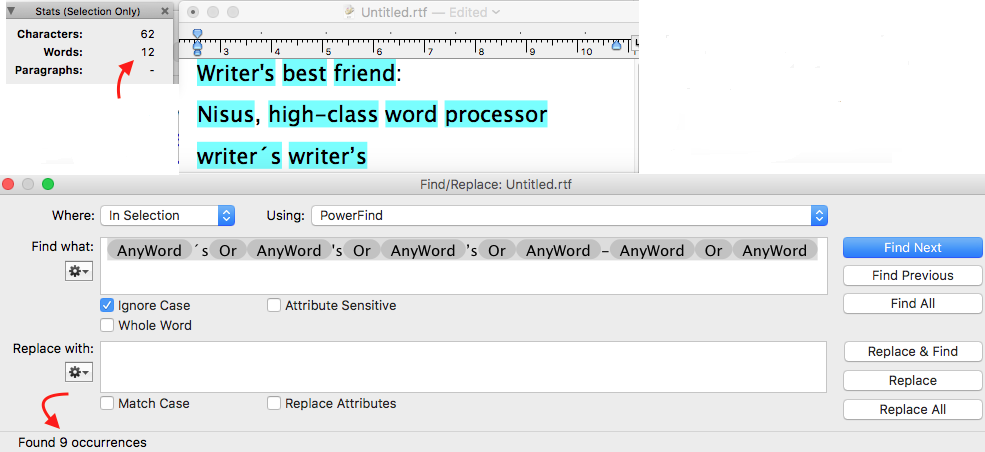Viewport: 985px width, 452px height.
Task: Open the Replace with gear options menu
Action: tap(79, 372)
